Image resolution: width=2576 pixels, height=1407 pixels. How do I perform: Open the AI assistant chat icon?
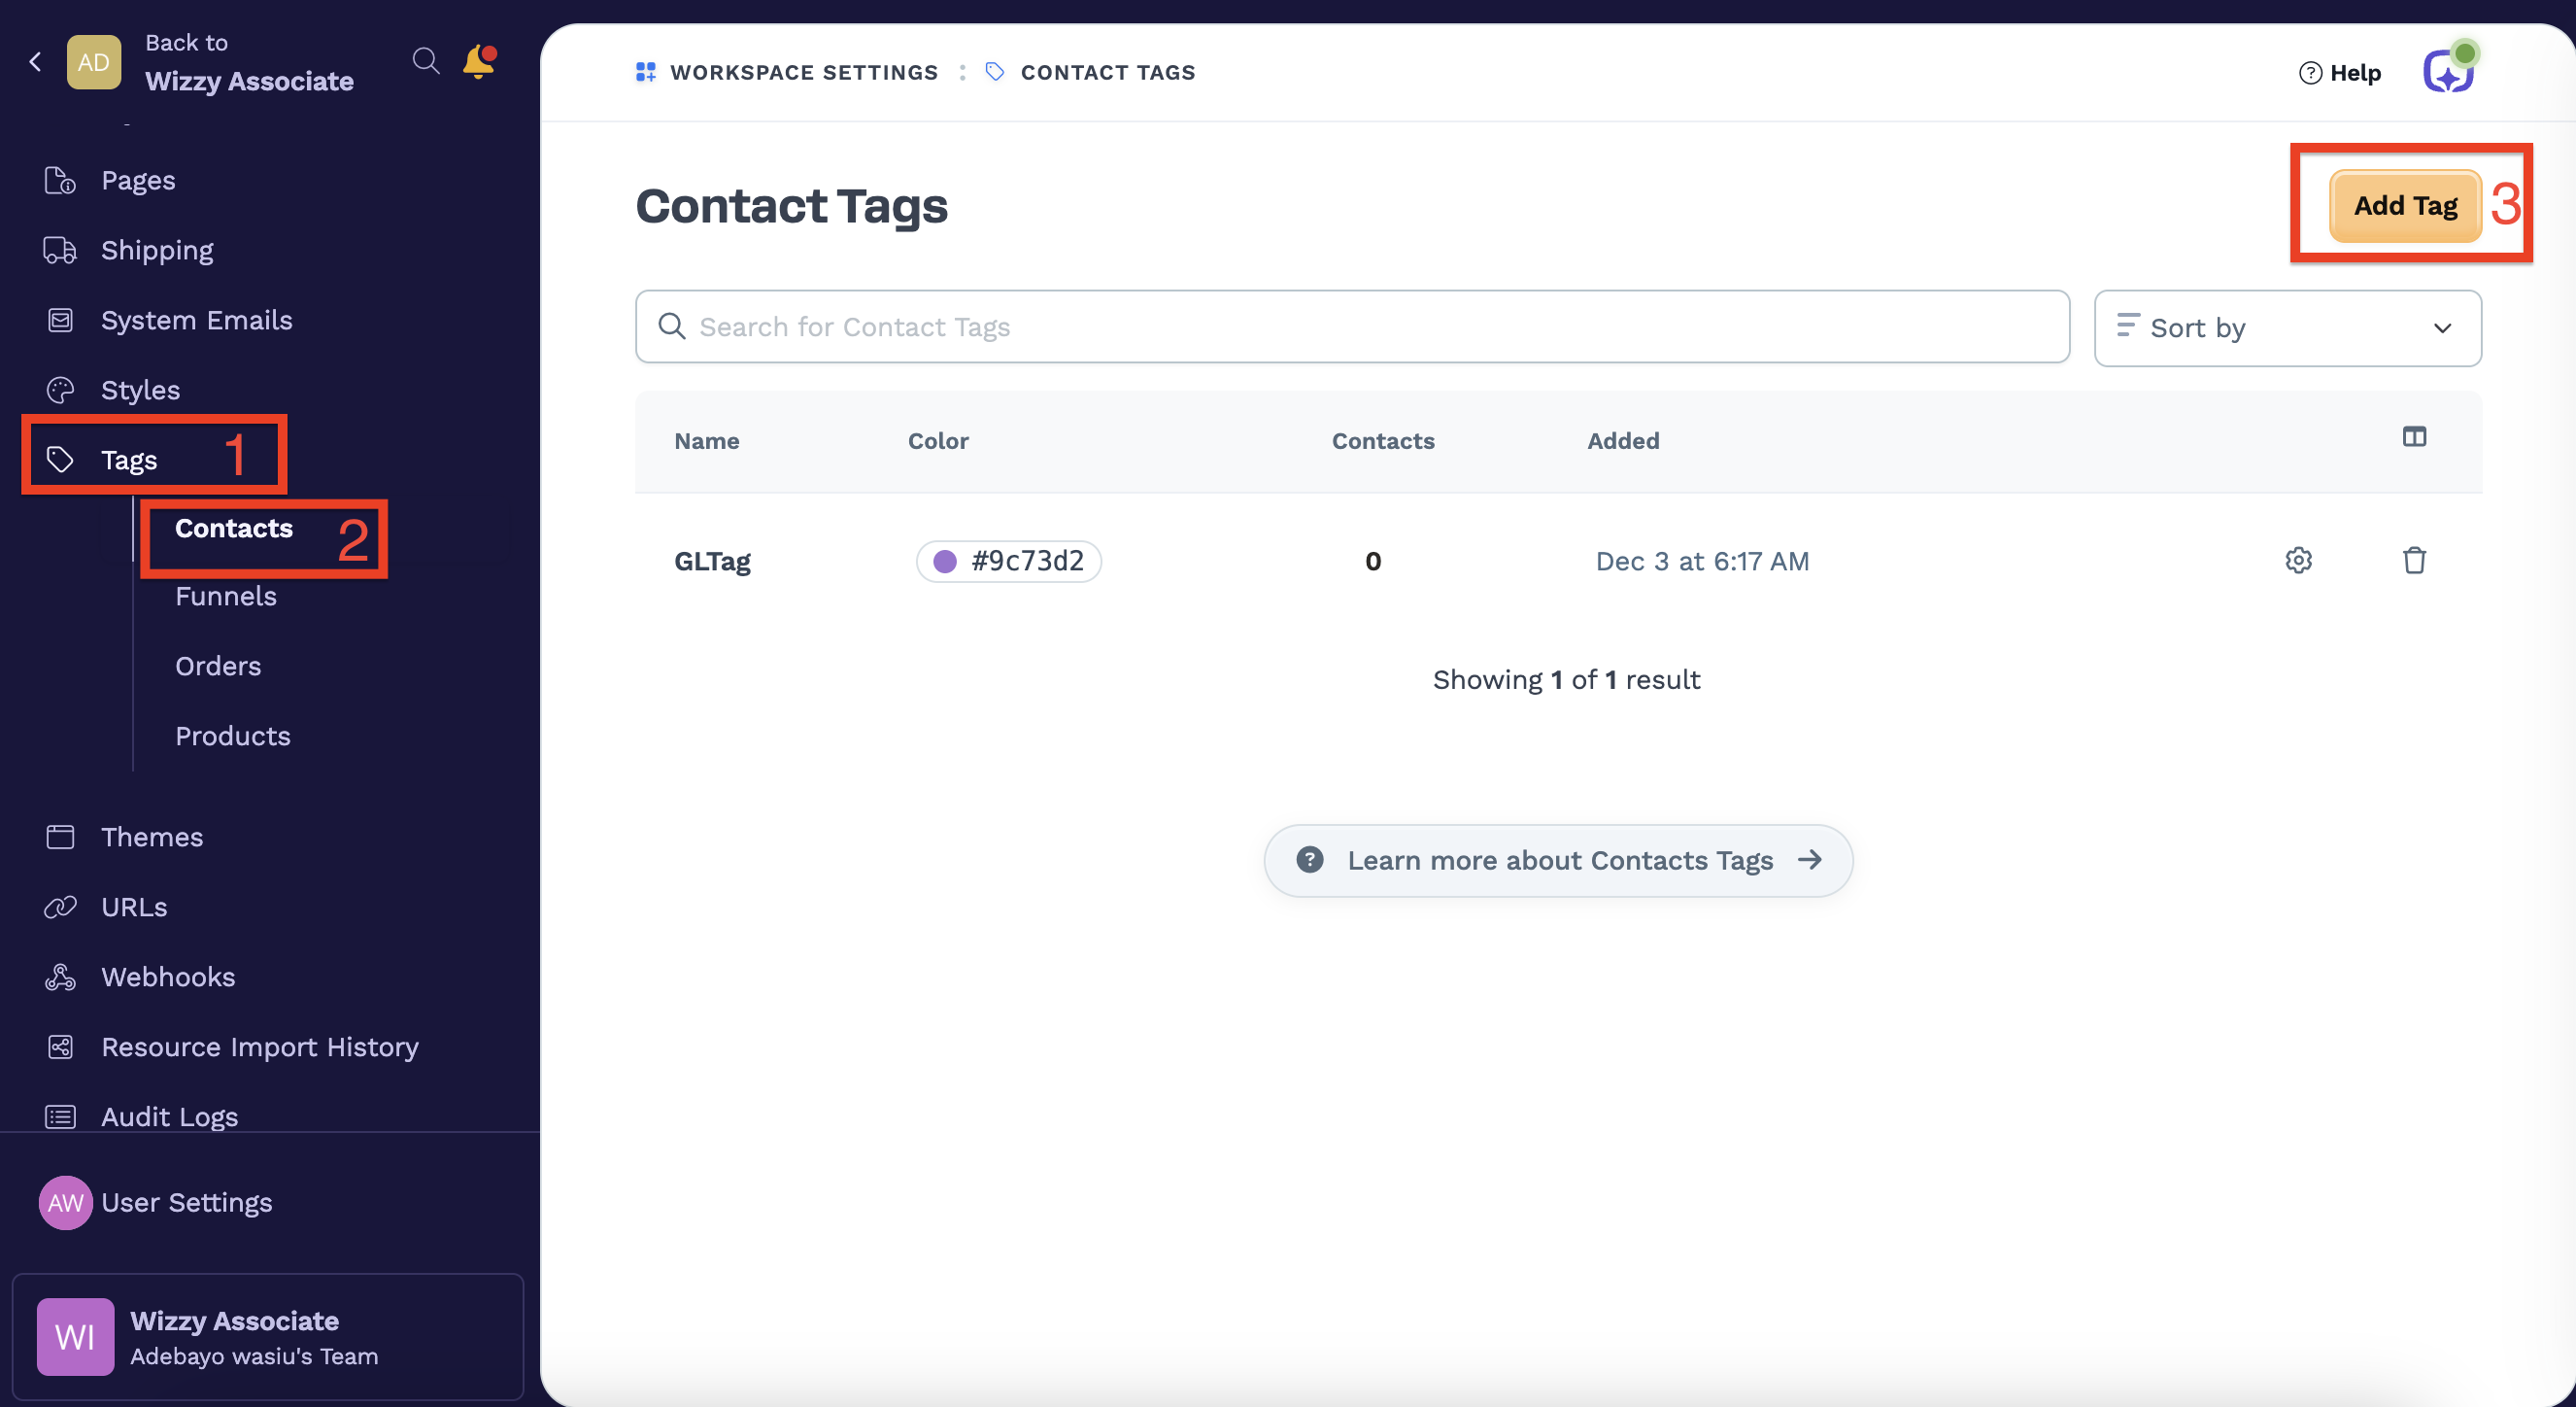coord(2448,71)
